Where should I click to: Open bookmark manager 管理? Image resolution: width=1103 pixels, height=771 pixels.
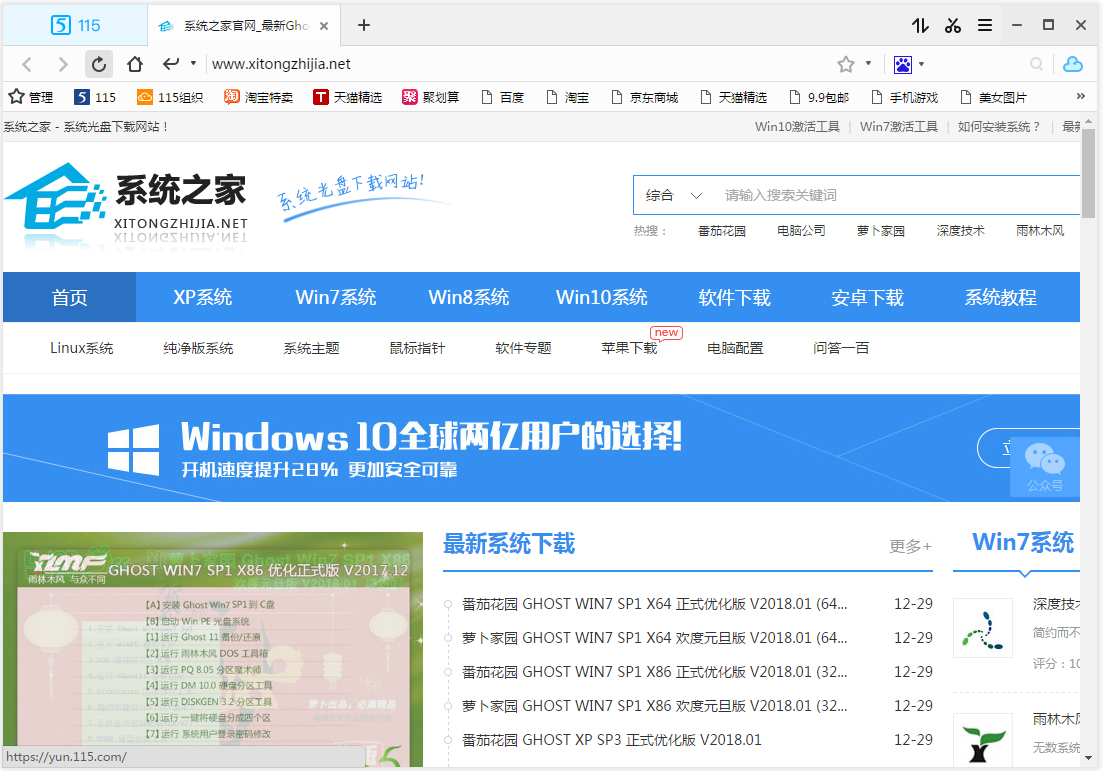[x=31, y=97]
